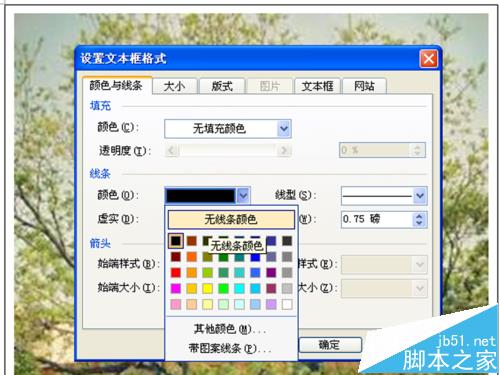Pick the lime yellow-green swatch
The width and height of the screenshot is (500, 375).
tap(207, 273)
